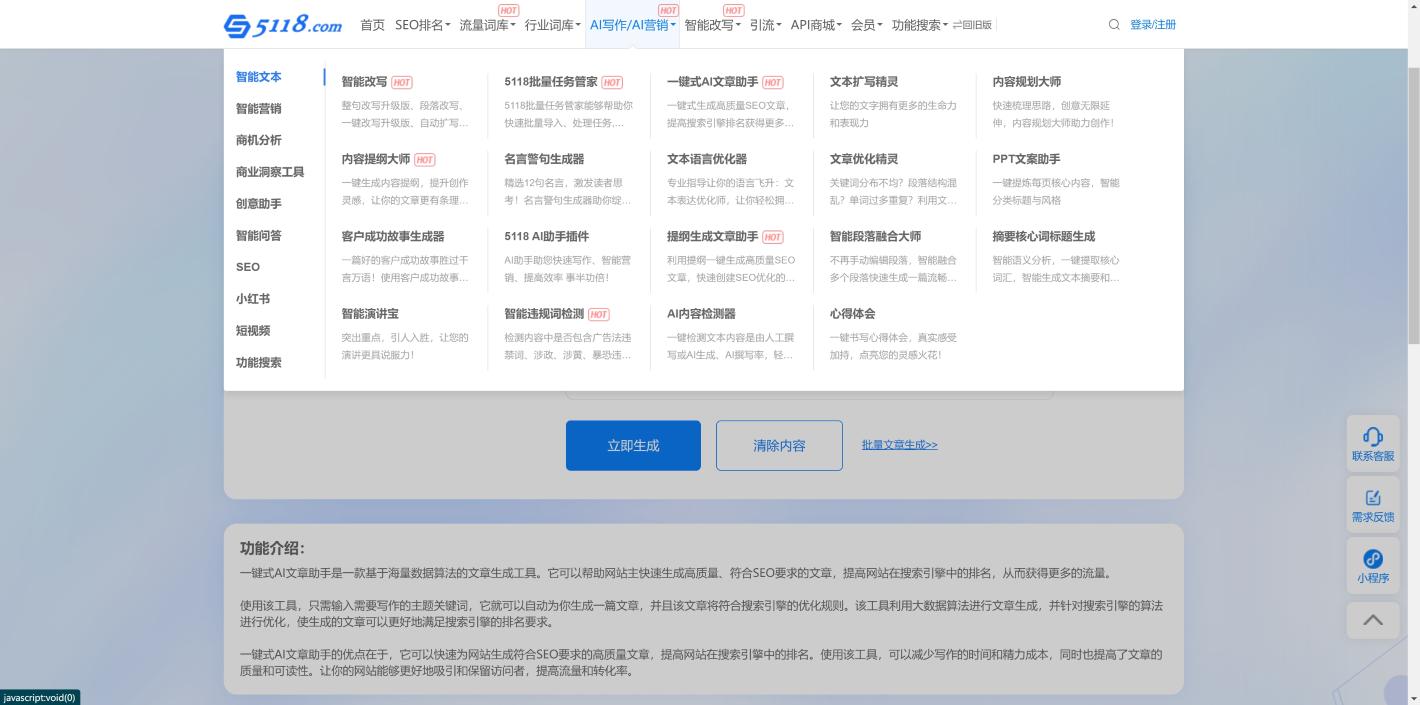Select 小红书 category in sidebar

253,299
